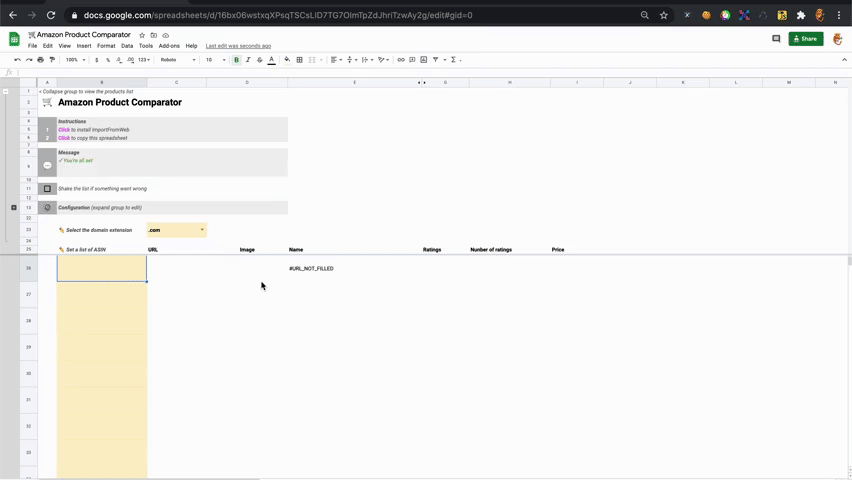852x480 pixels.
Task: Expand the Configuration row group
Action: pos(14,208)
